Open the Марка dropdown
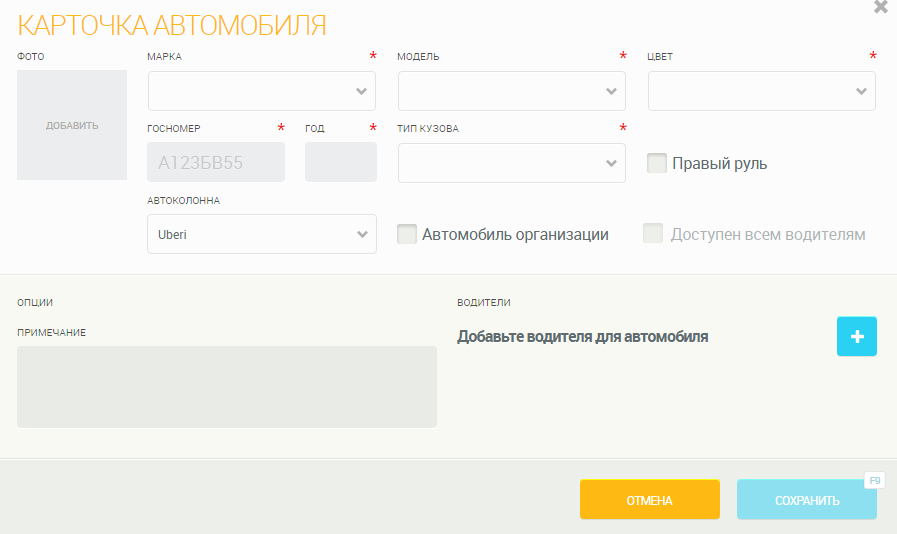 tap(261, 91)
